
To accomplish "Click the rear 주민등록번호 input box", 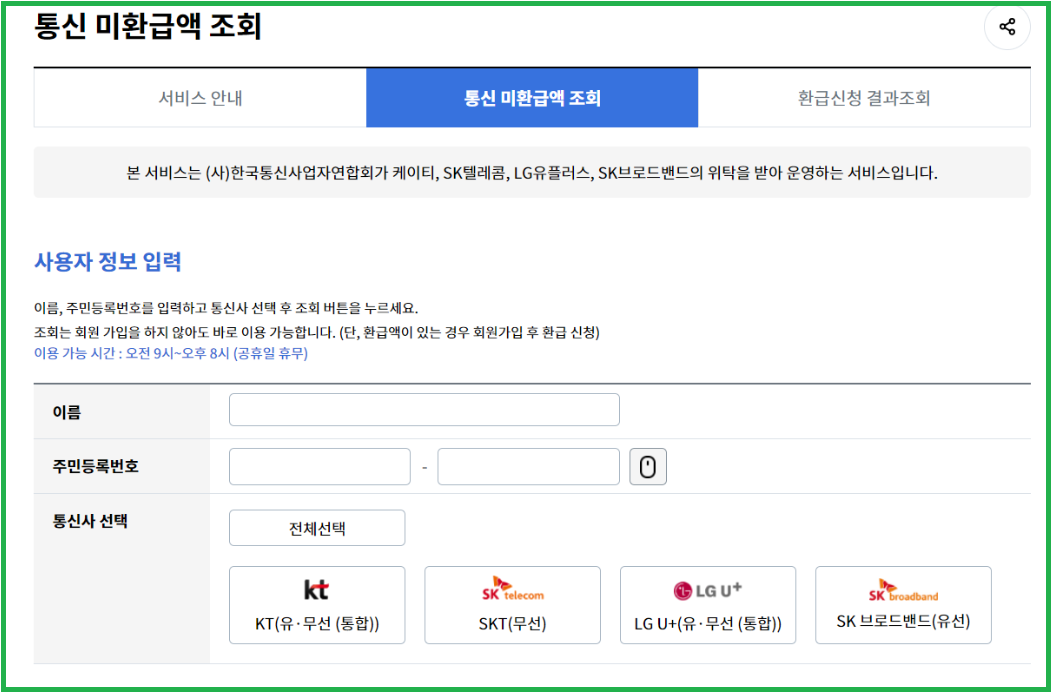I will pyautogui.click(x=527, y=466).
